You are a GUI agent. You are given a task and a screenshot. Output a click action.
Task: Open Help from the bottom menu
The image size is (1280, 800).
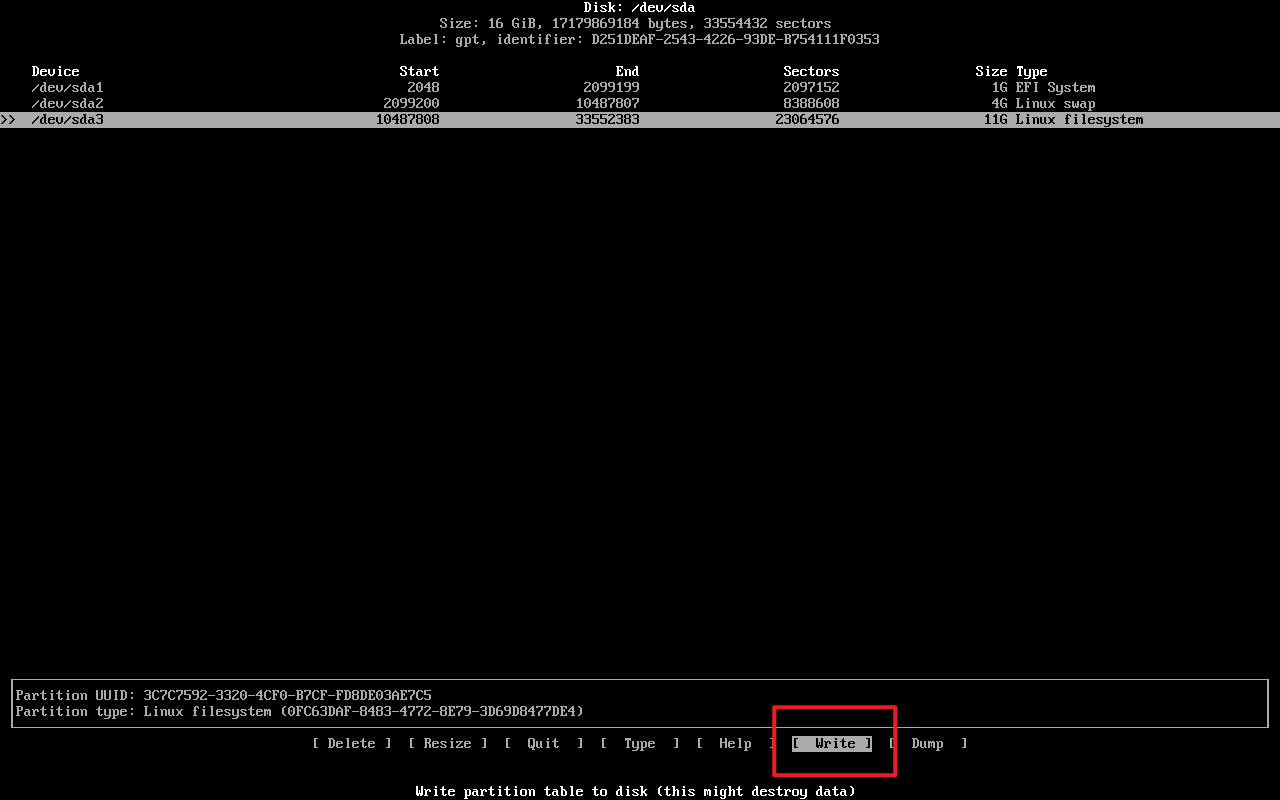[735, 743]
